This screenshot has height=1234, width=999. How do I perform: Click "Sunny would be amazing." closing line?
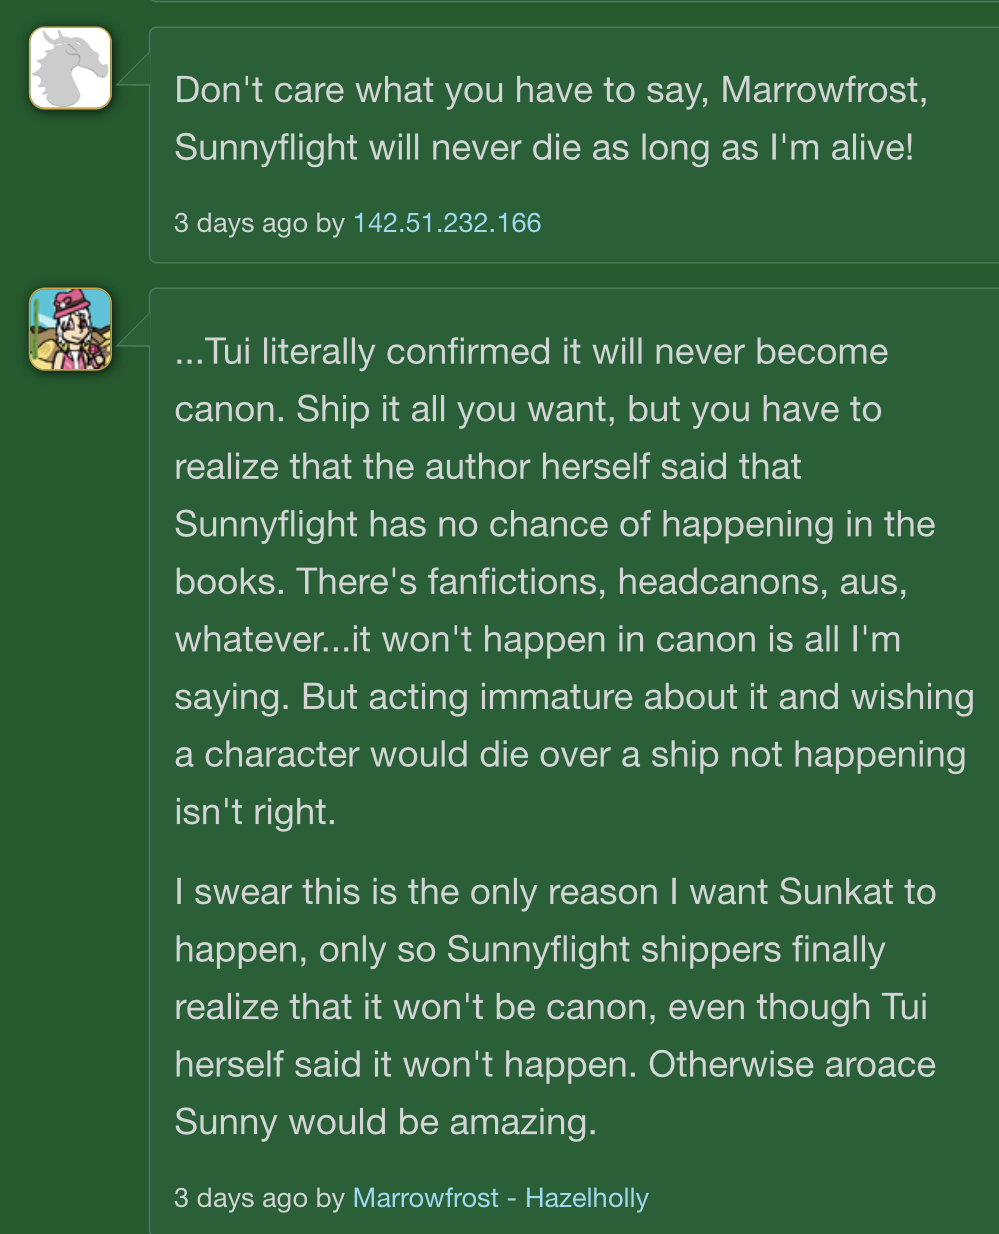[x=385, y=1121]
